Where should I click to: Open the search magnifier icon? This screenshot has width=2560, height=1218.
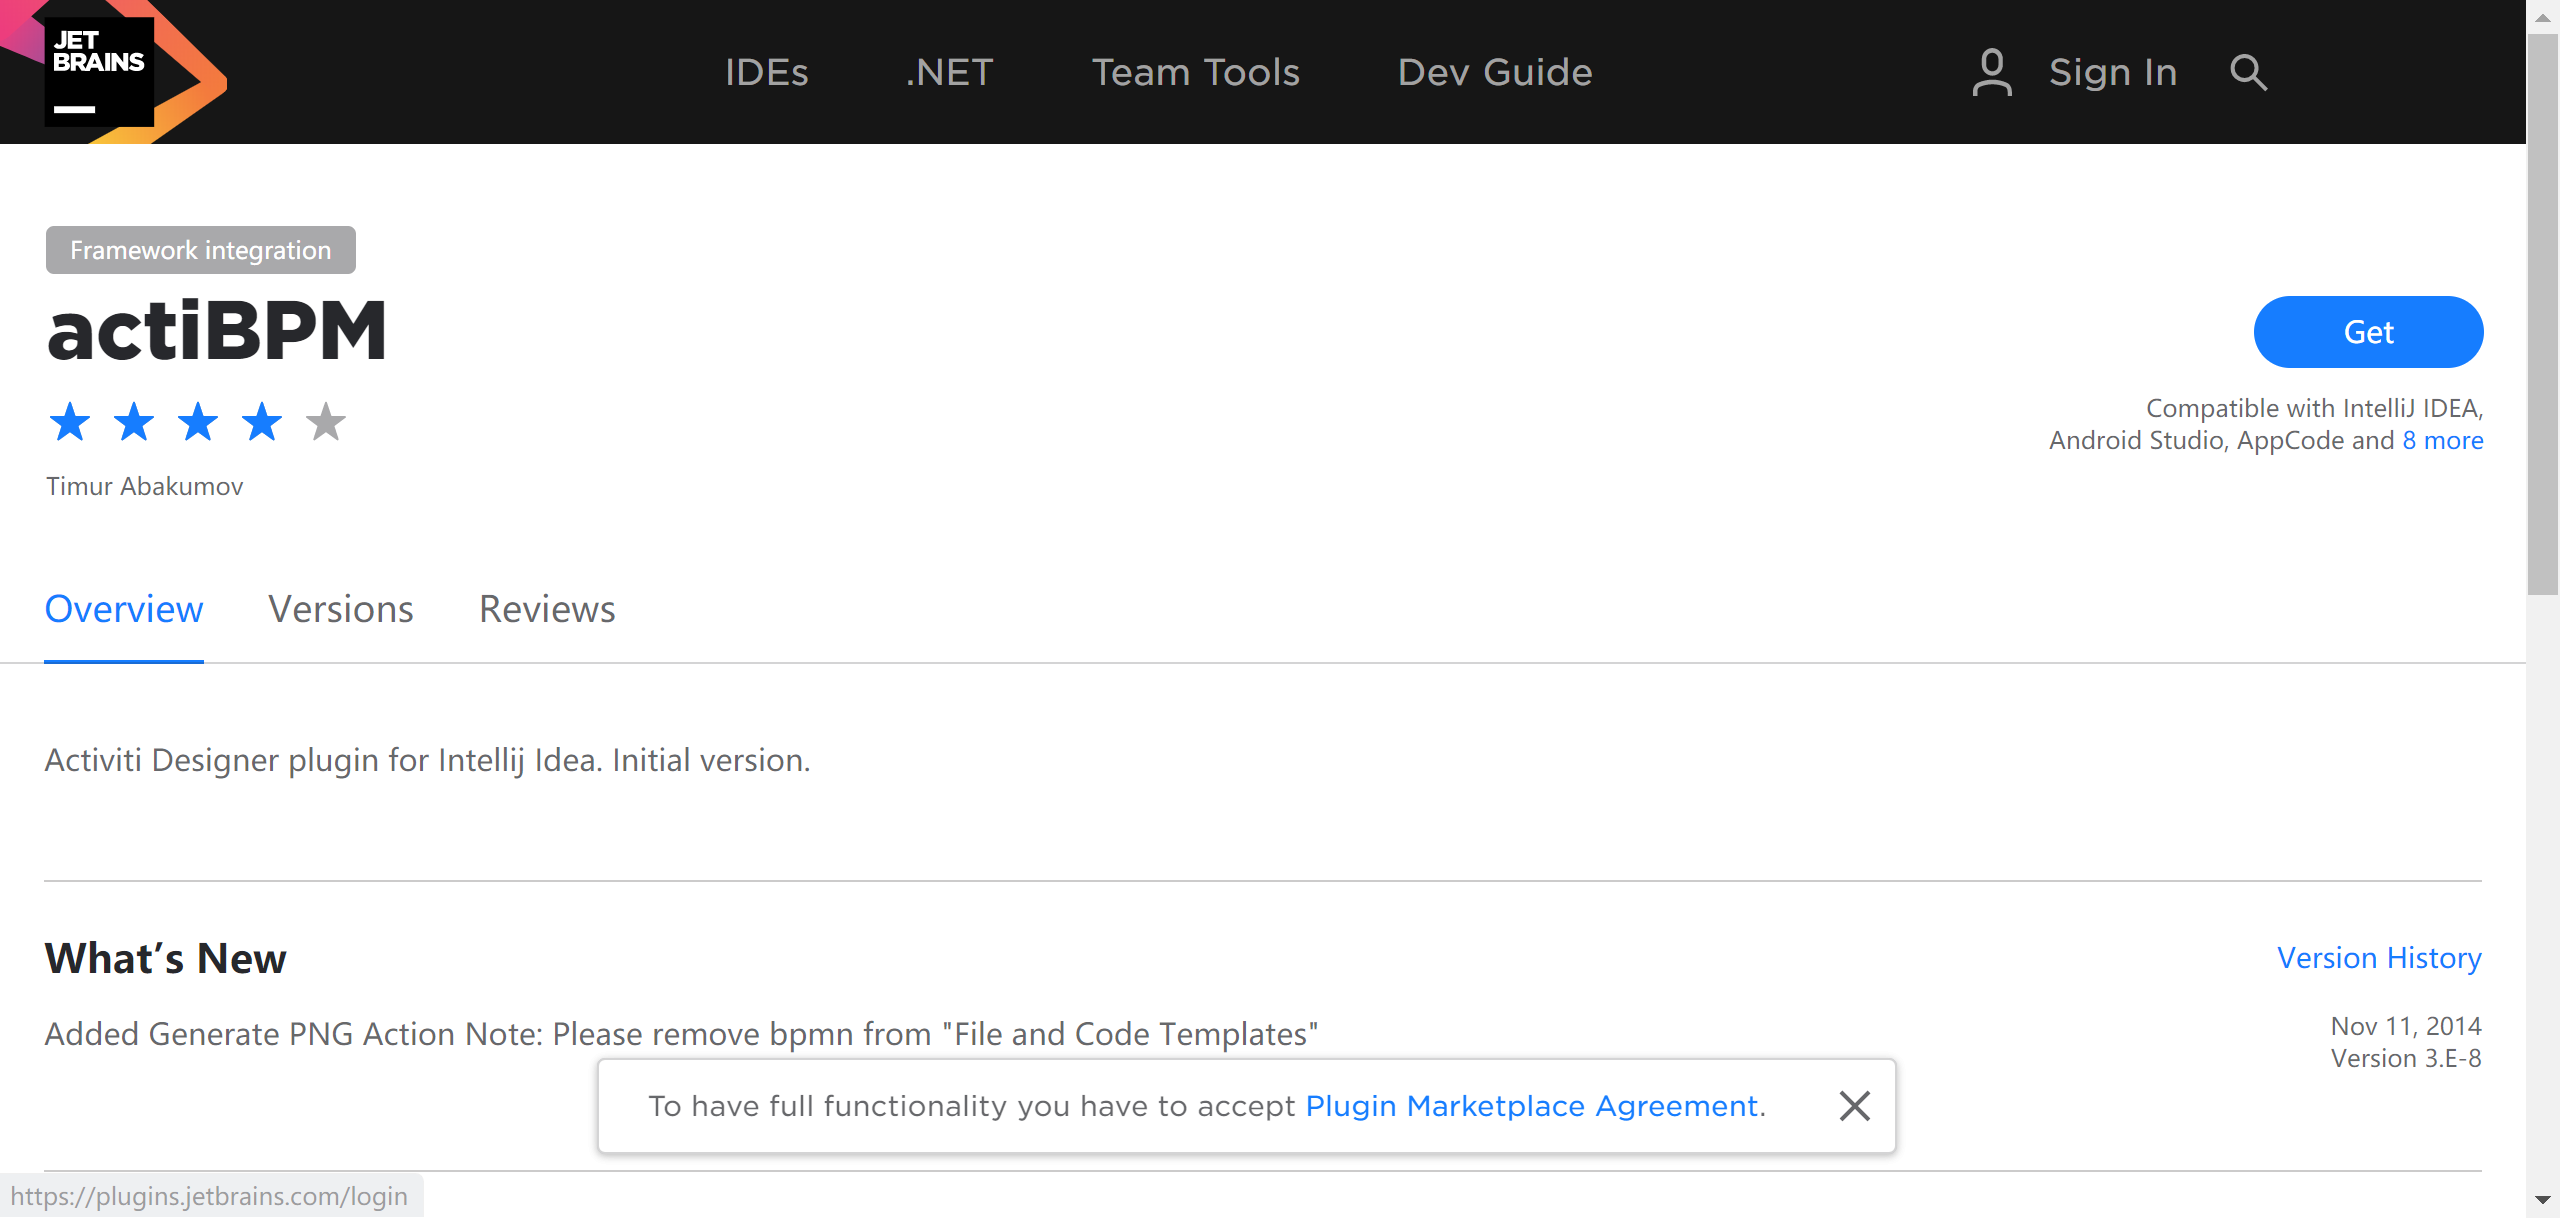[2248, 72]
